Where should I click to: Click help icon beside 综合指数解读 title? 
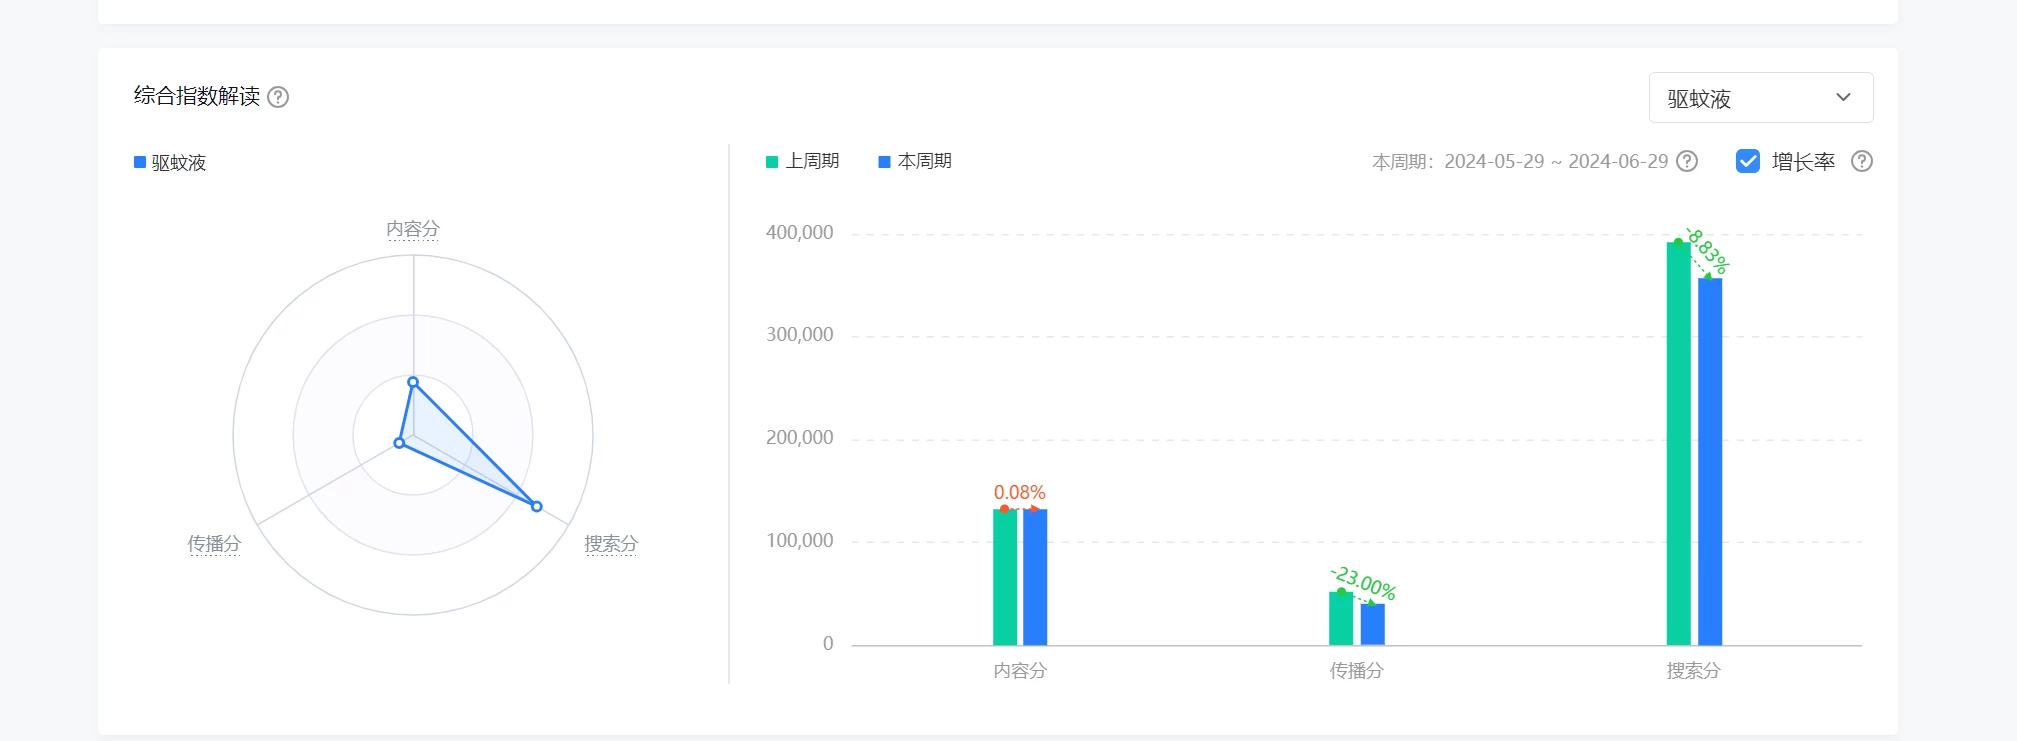279,97
